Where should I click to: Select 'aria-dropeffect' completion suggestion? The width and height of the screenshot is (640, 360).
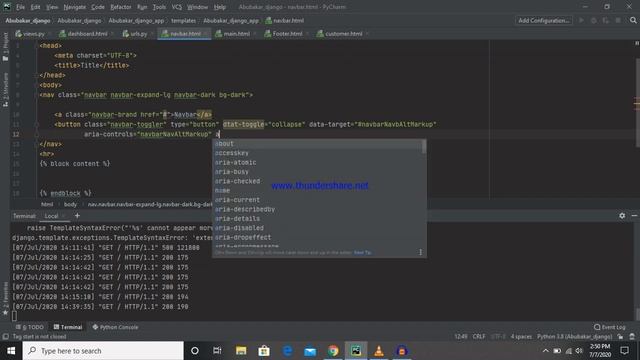(317, 238)
